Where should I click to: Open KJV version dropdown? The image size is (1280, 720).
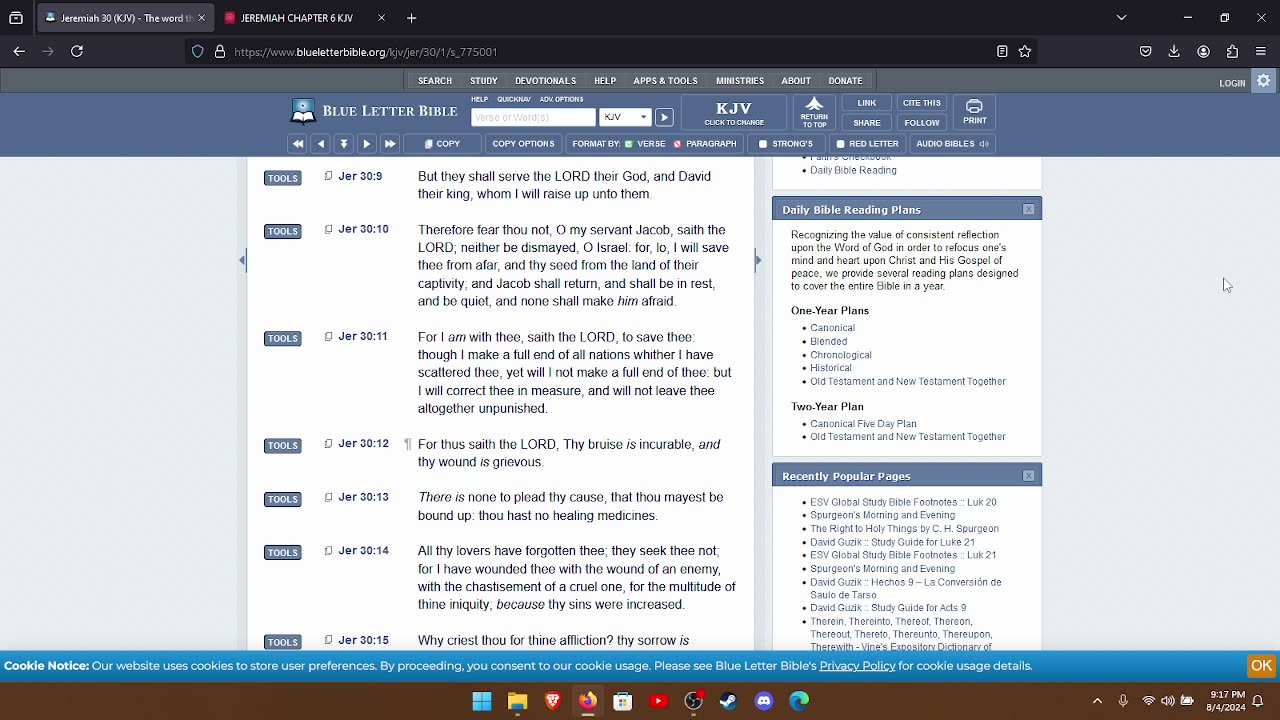[x=625, y=117]
